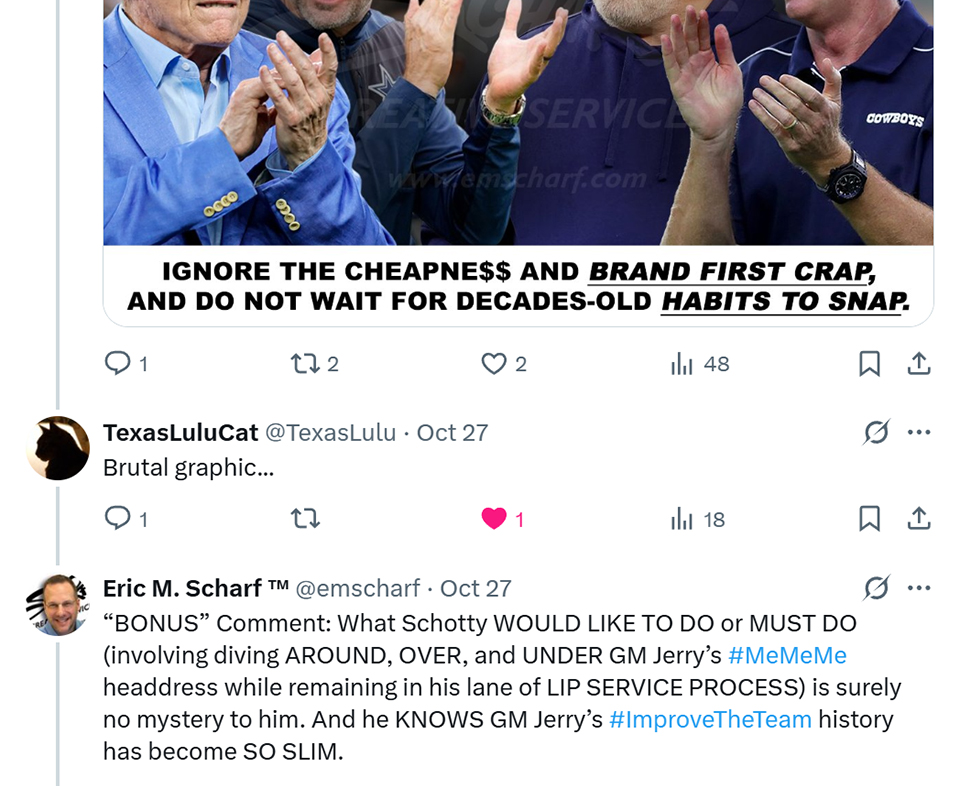The image size is (960, 786).
Task: Click Grok icon on Eric M. Scharf's tweet
Action: tap(876, 588)
